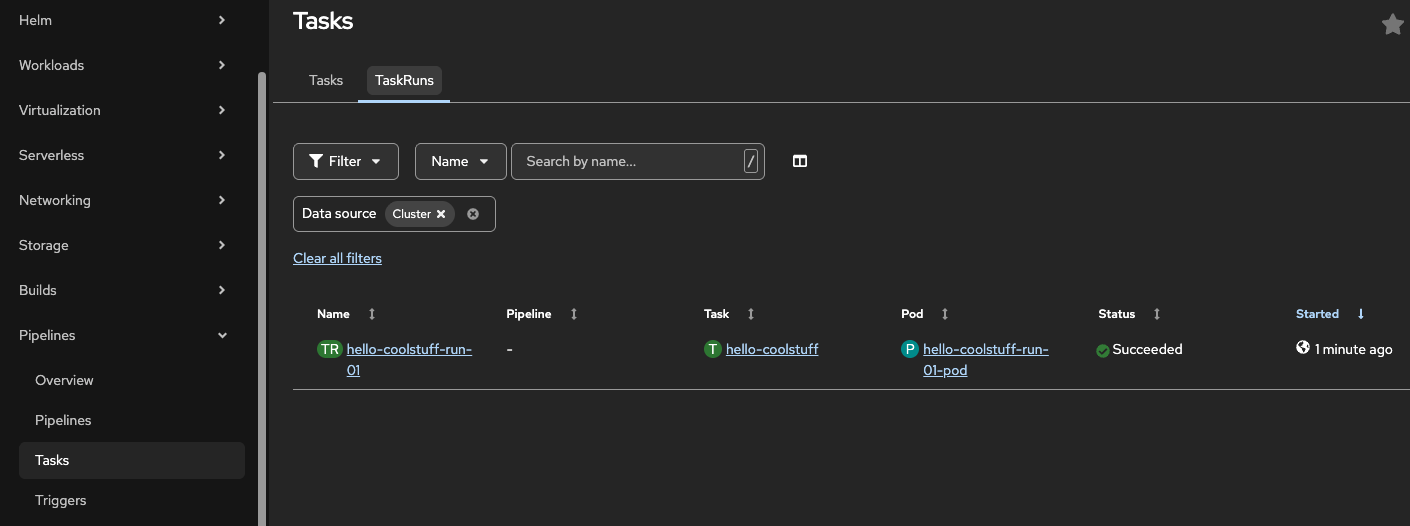Viewport: 1410px width, 526px height.
Task: Click the favorite star icon
Action: (1392, 25)
